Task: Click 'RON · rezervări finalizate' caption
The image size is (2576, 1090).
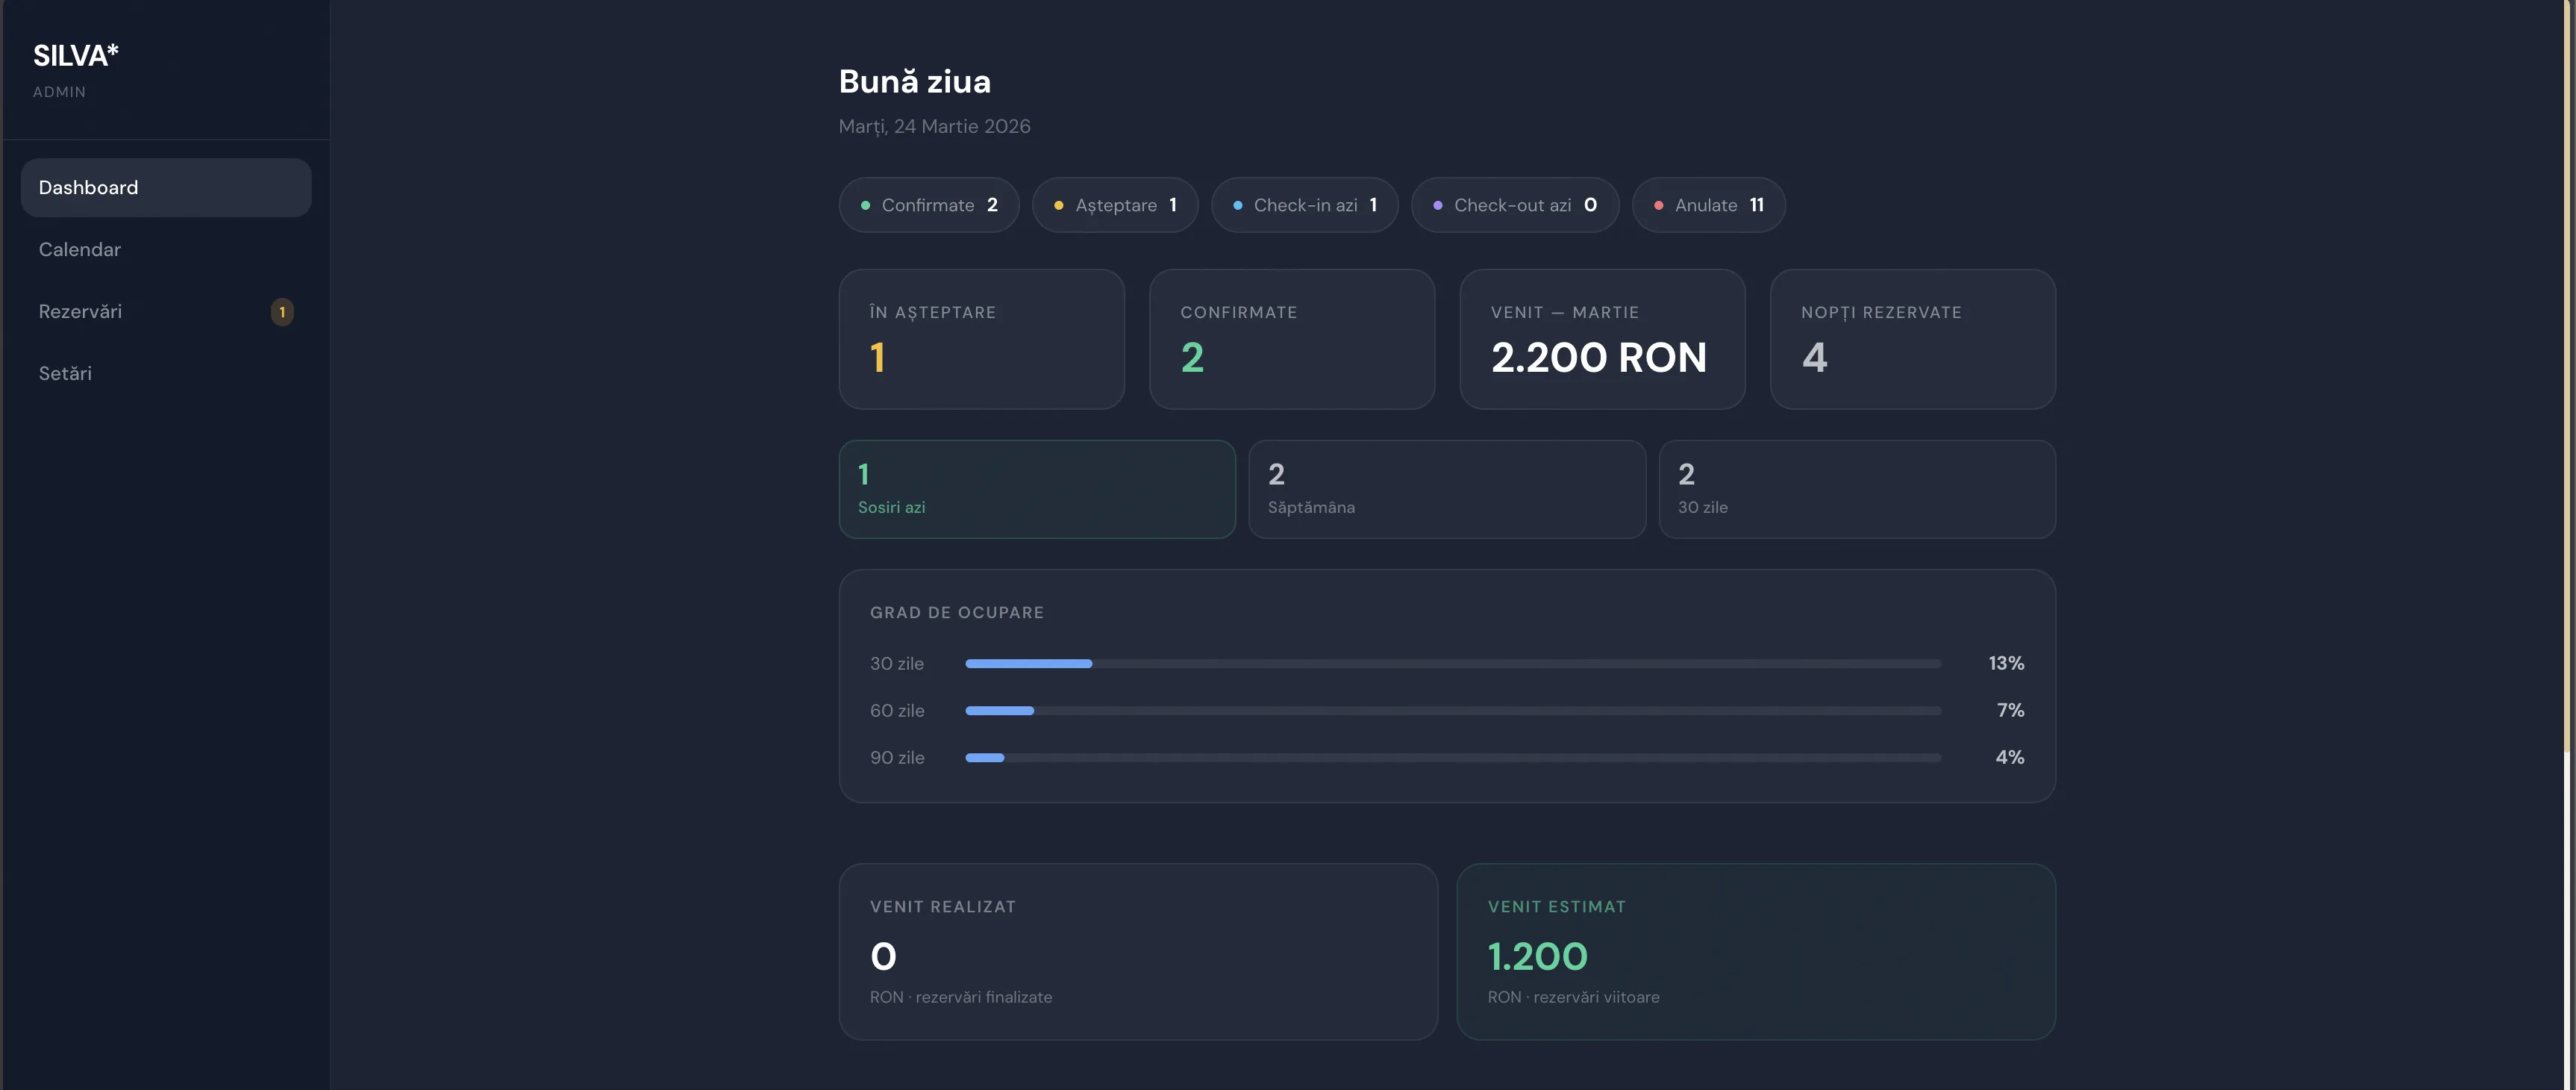Action: 961,997
